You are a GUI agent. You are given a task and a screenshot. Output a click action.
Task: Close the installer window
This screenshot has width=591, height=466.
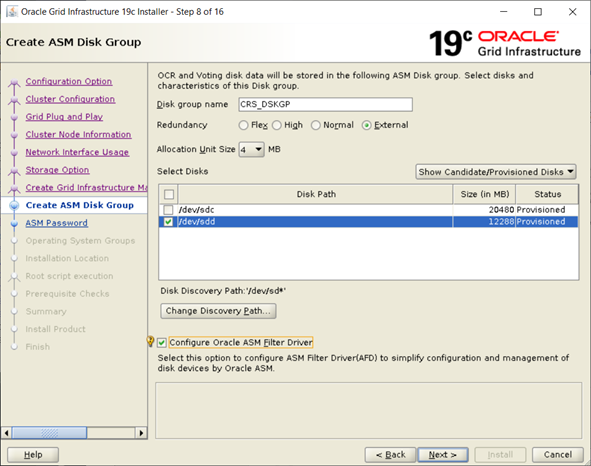[x=573, y=12]
